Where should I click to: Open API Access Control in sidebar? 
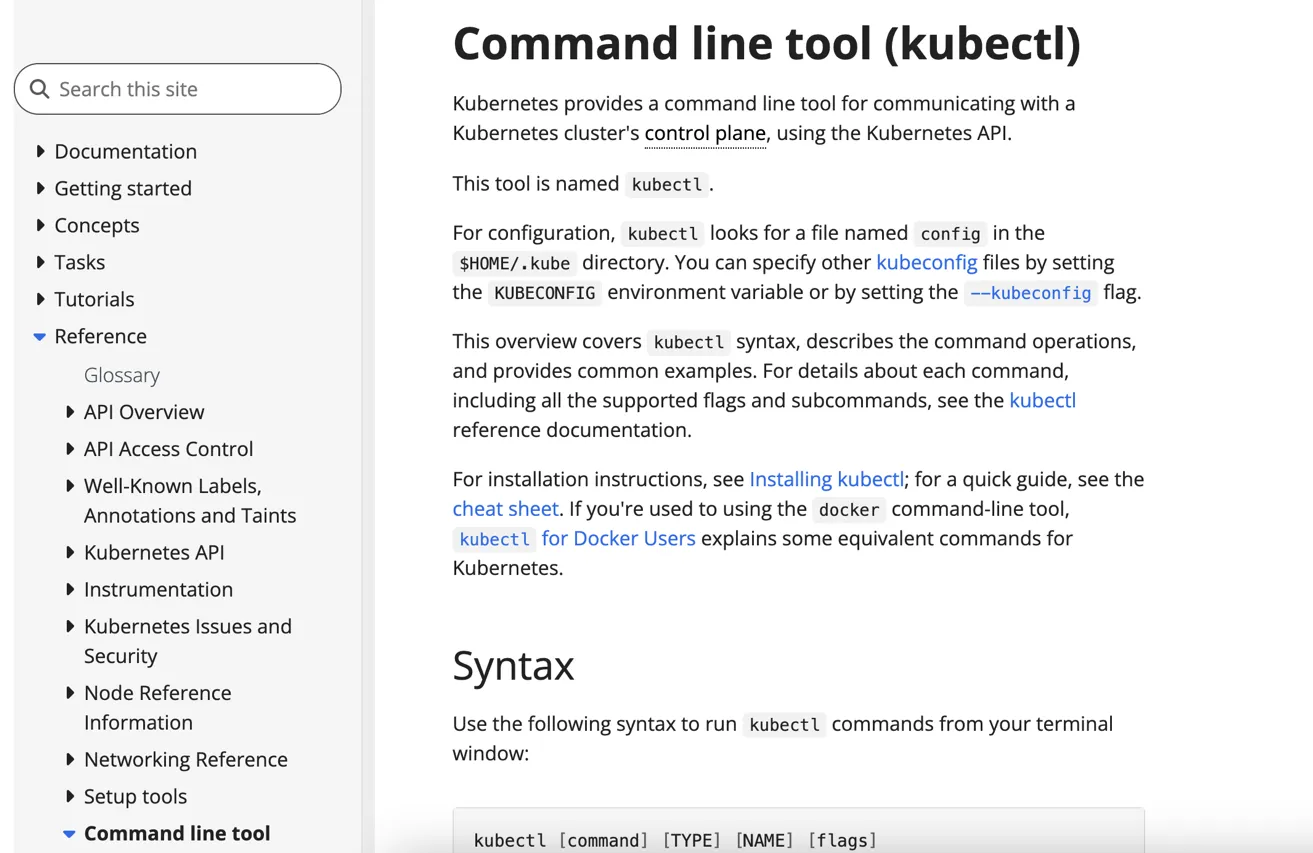[x=168, y=449]
